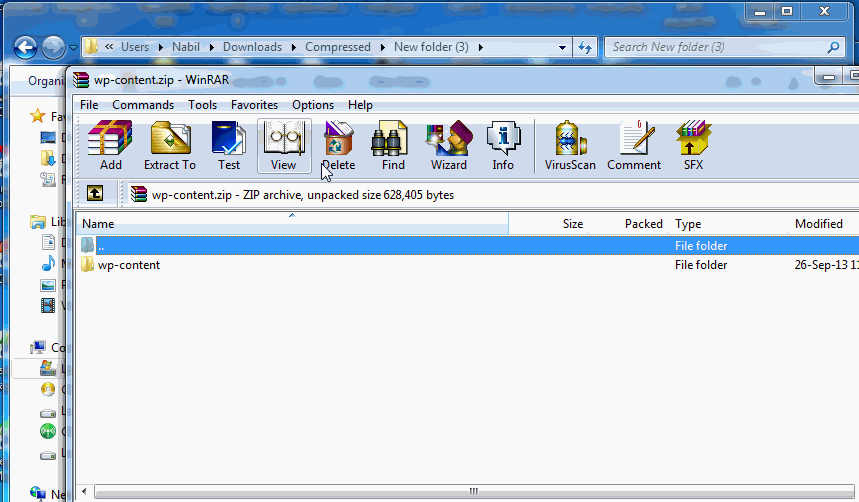Open the View file tool
The width and height of the screenshot is (859, 502).
(284, 145)
